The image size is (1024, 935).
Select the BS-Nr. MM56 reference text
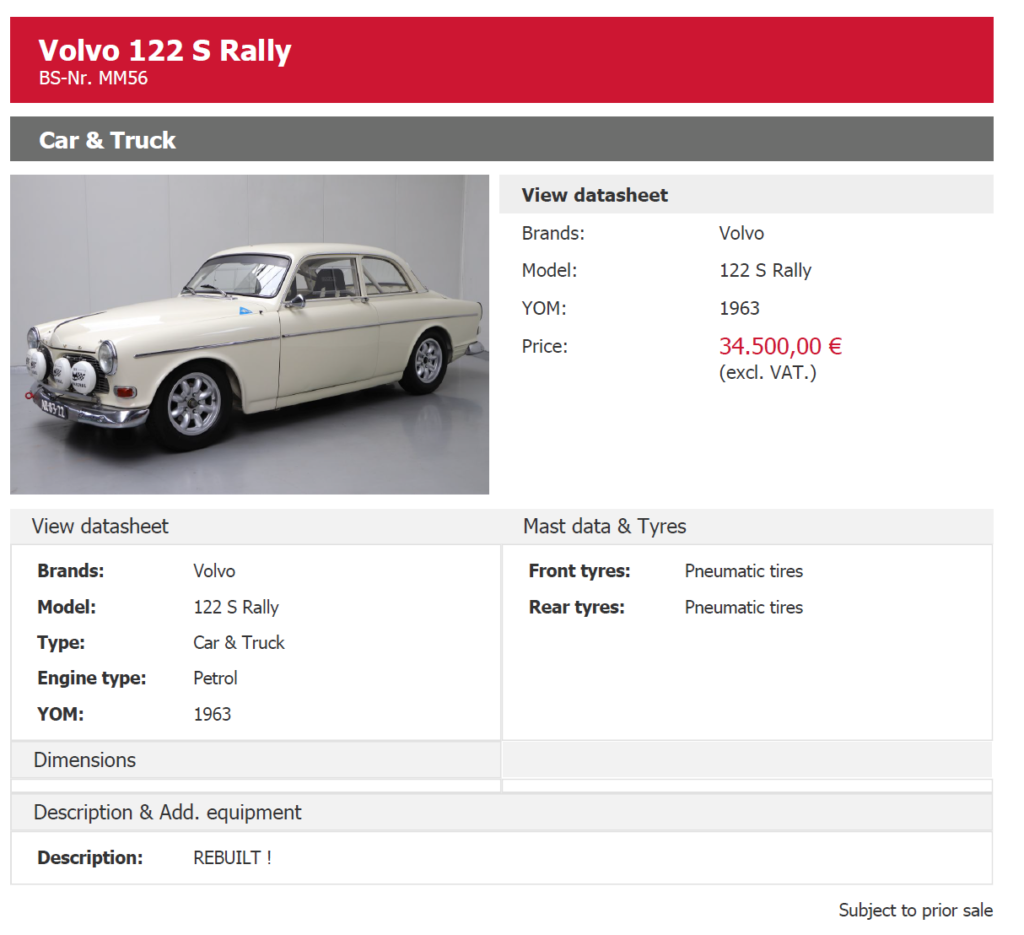pyautogui.click(x=93, y=78)
